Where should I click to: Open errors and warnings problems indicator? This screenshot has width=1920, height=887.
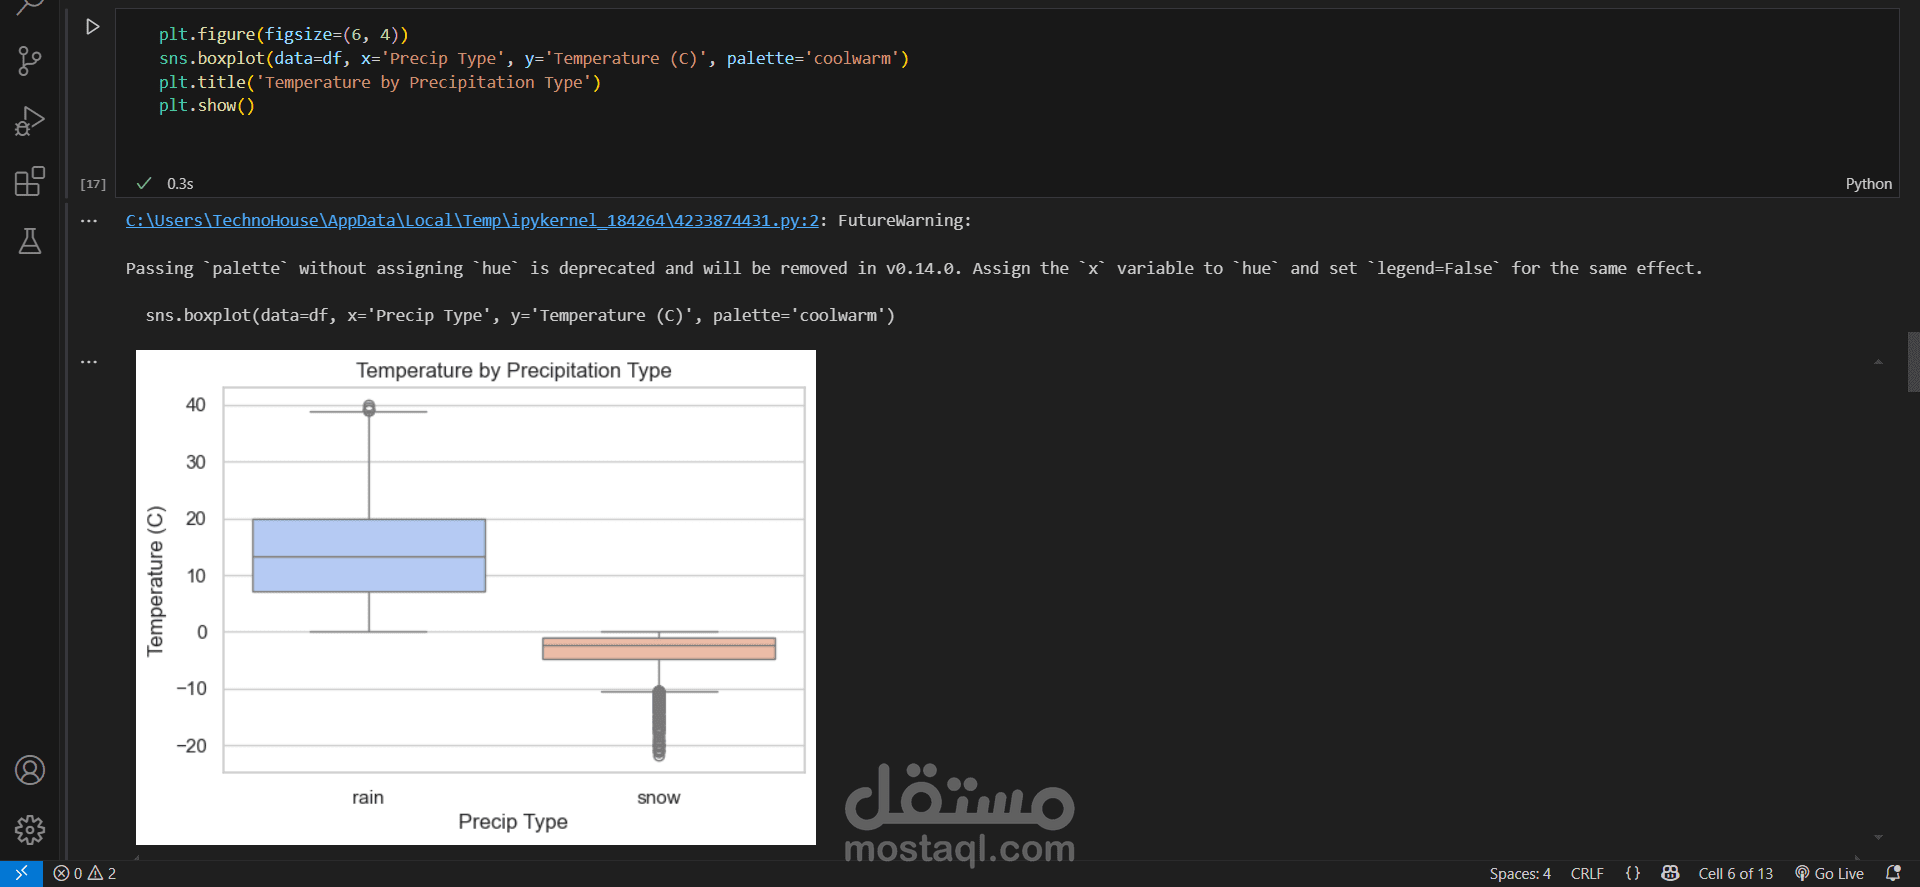click(85, 873)
